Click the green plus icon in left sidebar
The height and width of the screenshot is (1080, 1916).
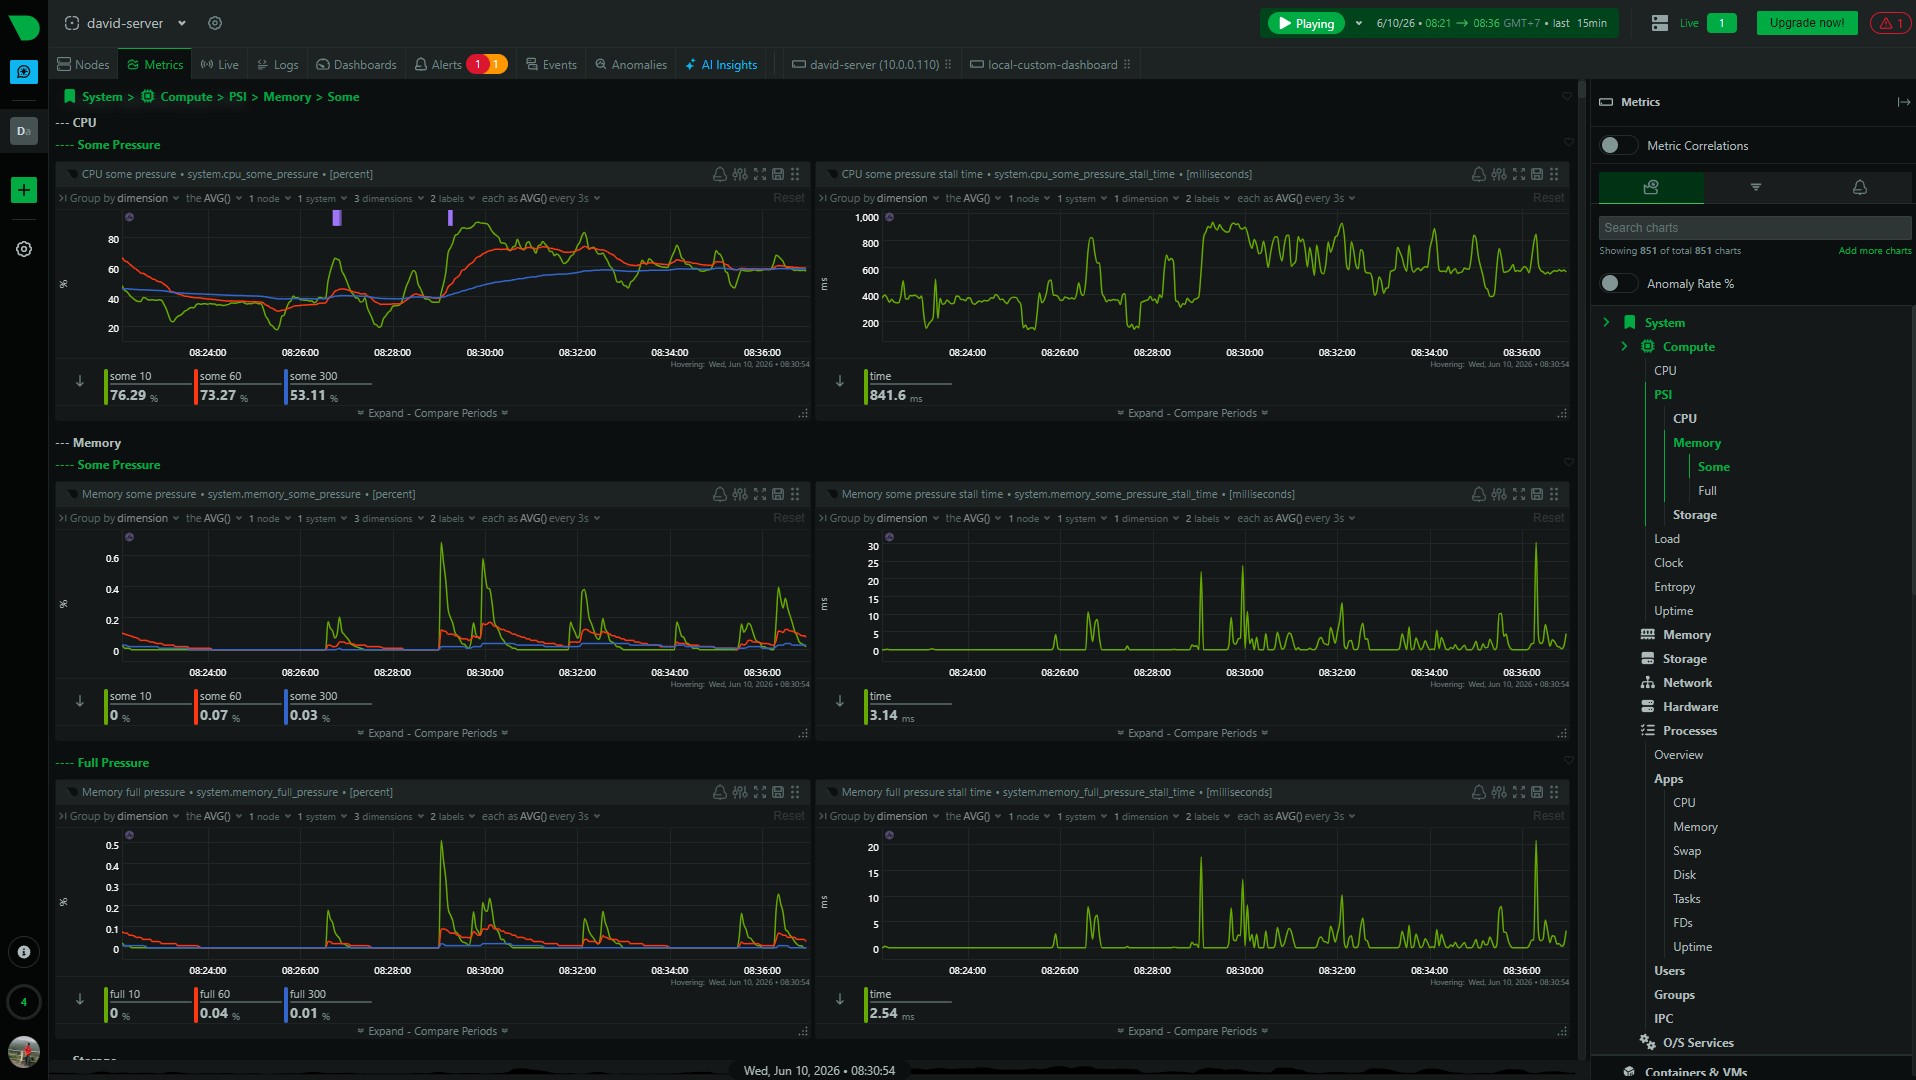coord(24,190)
